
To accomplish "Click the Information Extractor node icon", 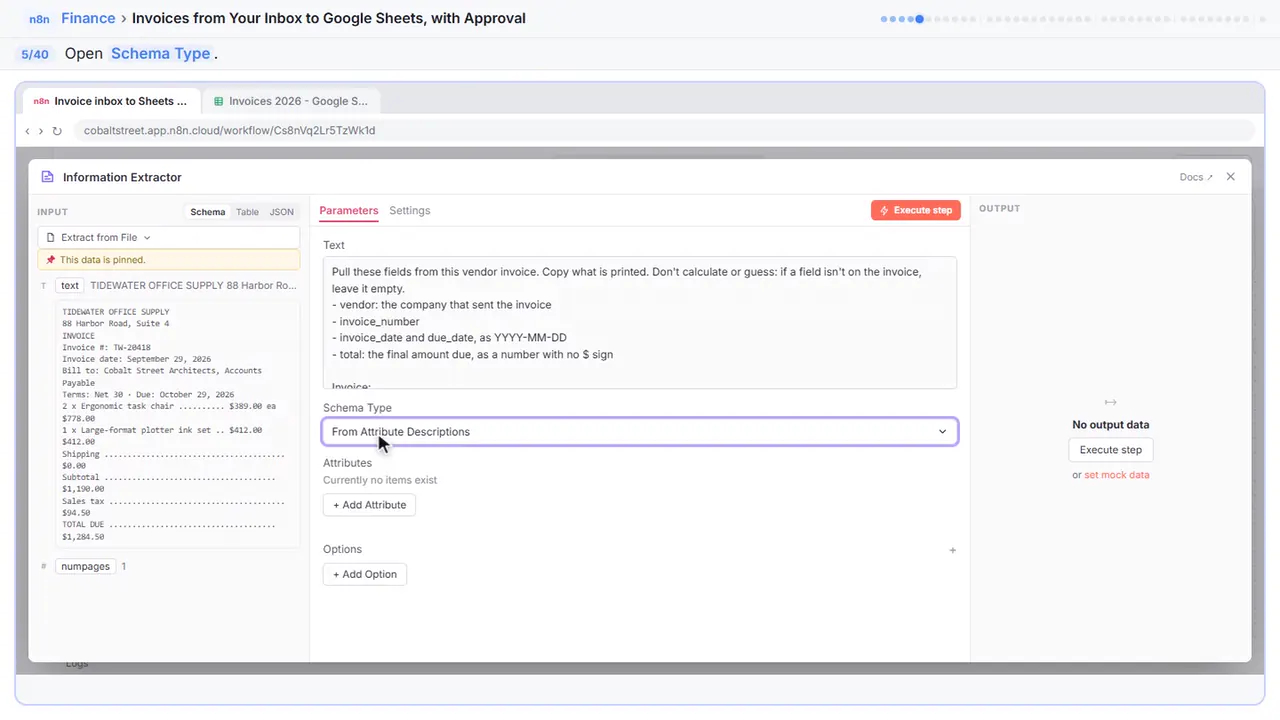I will tap(47, 177).
